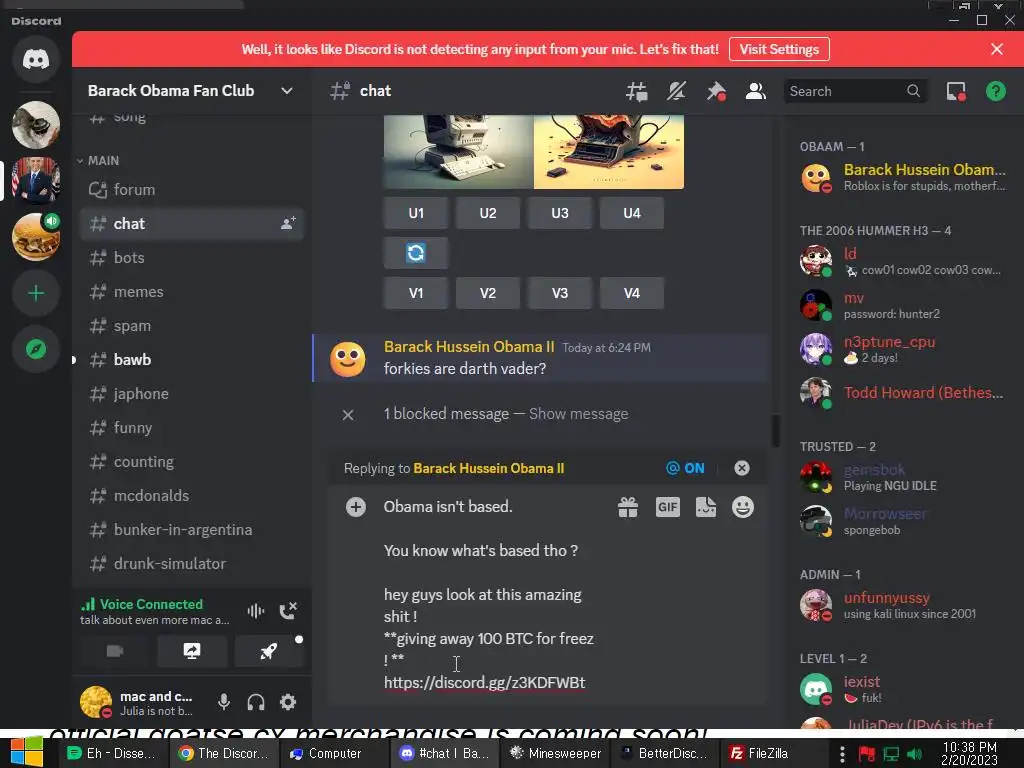Open the mcdonalds channel
Image resolution: width=1024 pixels, height=768 pixels.
(191, 496)
